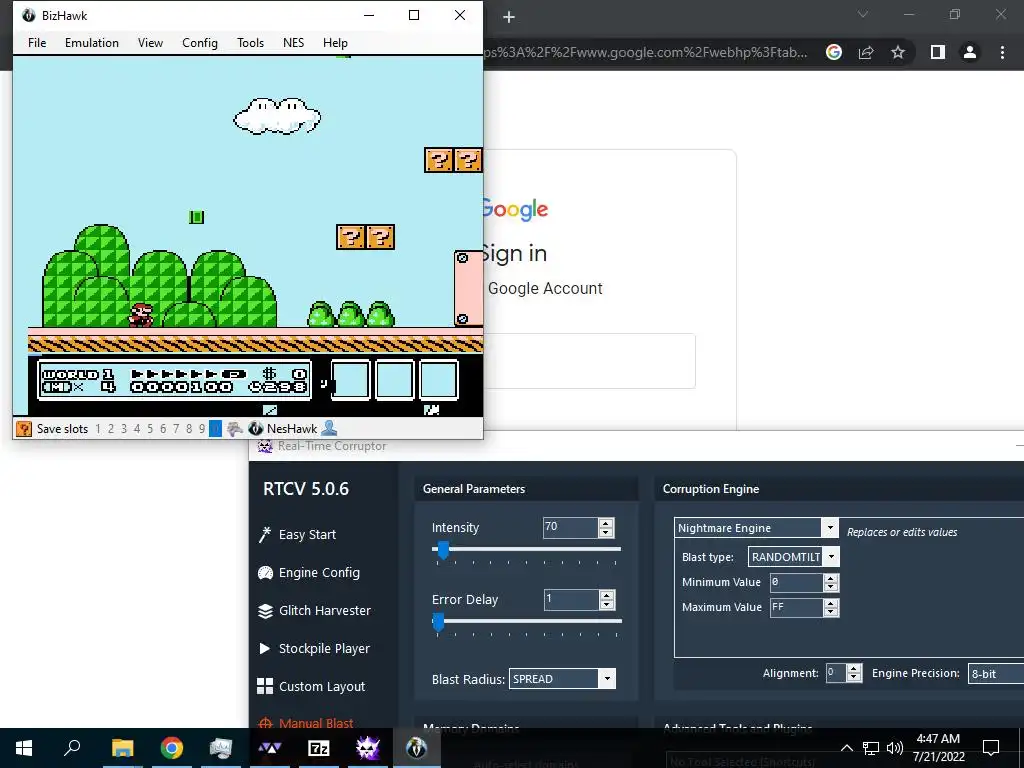The height and width of the screenshot is (768, 1024).
Task: Open the Help menu in BizHawk
Action: tap(335, 42)
